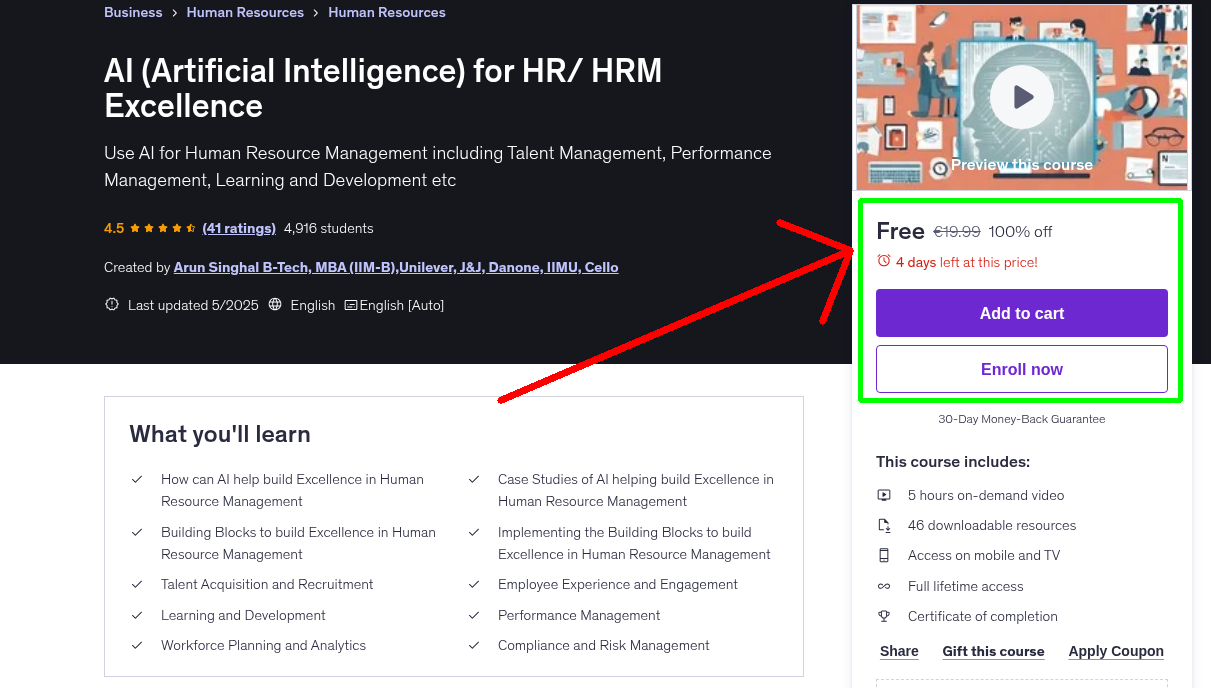Click the globe icon next to English
Image resolution: width=1211 pixels, height=688 pixels.
(275, 304)
